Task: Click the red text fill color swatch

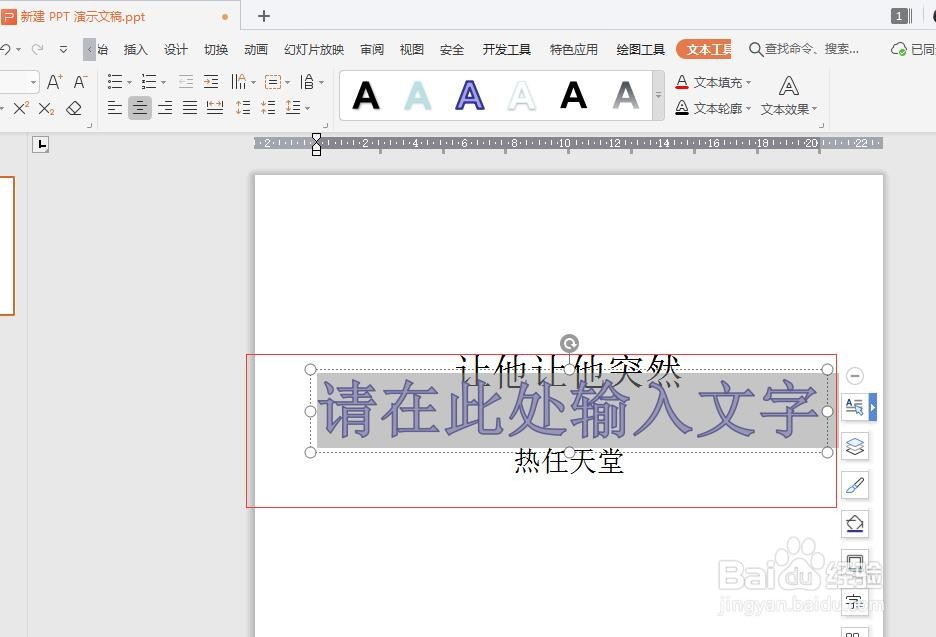Action: (681, 87)
